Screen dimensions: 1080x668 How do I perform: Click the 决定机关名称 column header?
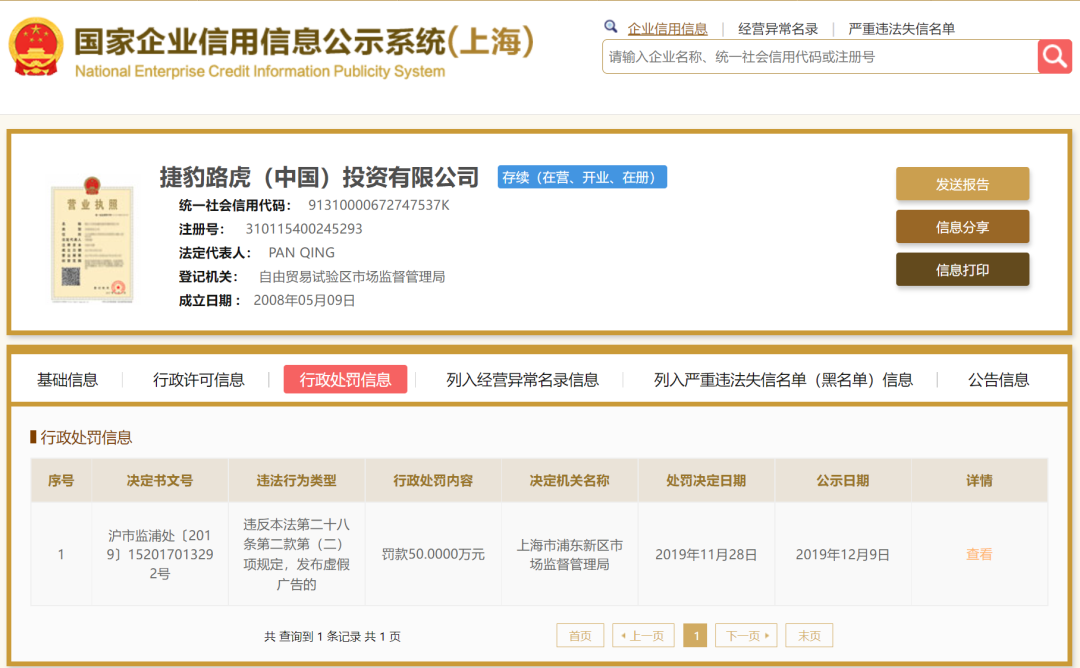coord(570,481)
